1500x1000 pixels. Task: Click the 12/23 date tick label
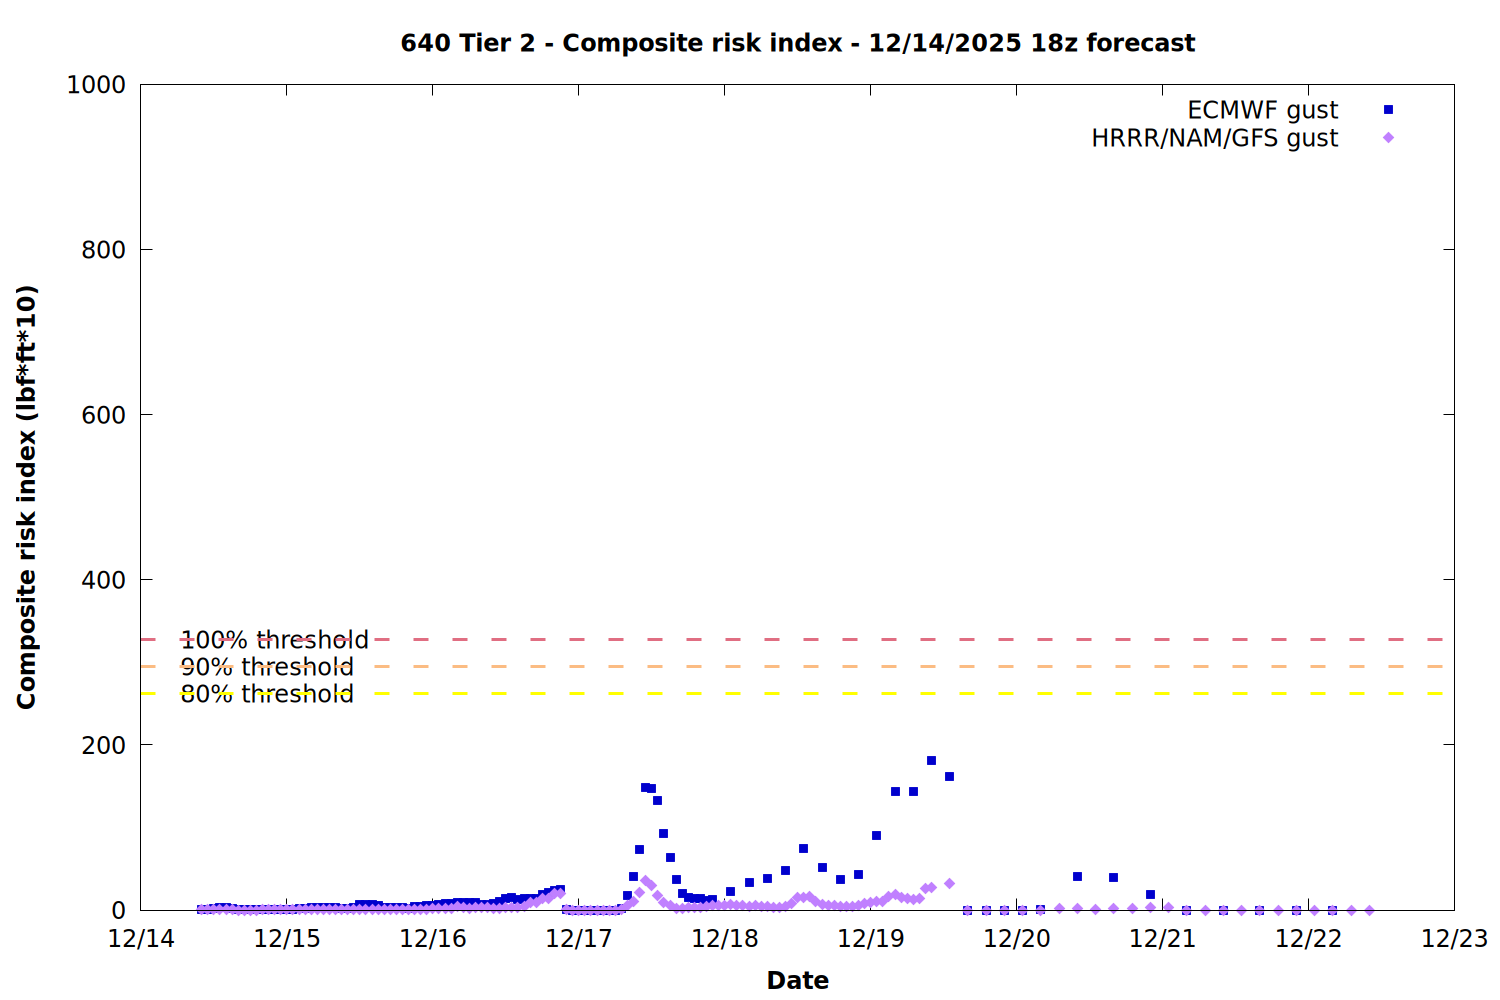1454,939
